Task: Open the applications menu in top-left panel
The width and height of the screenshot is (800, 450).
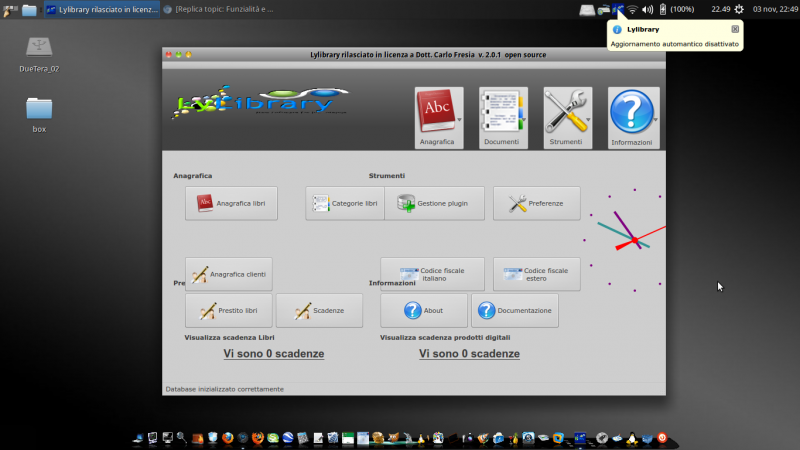Action: point(10,9)
